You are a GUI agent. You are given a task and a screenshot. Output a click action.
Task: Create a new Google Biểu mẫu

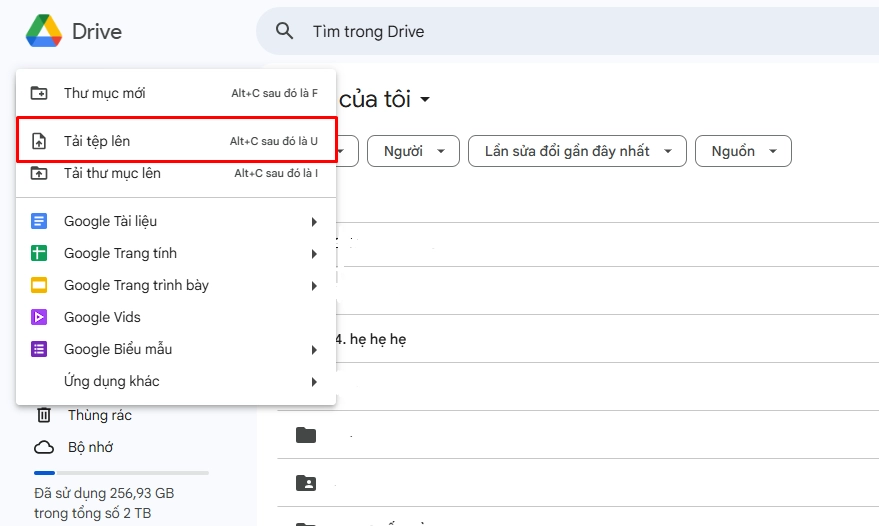click(x=176, y=349)
